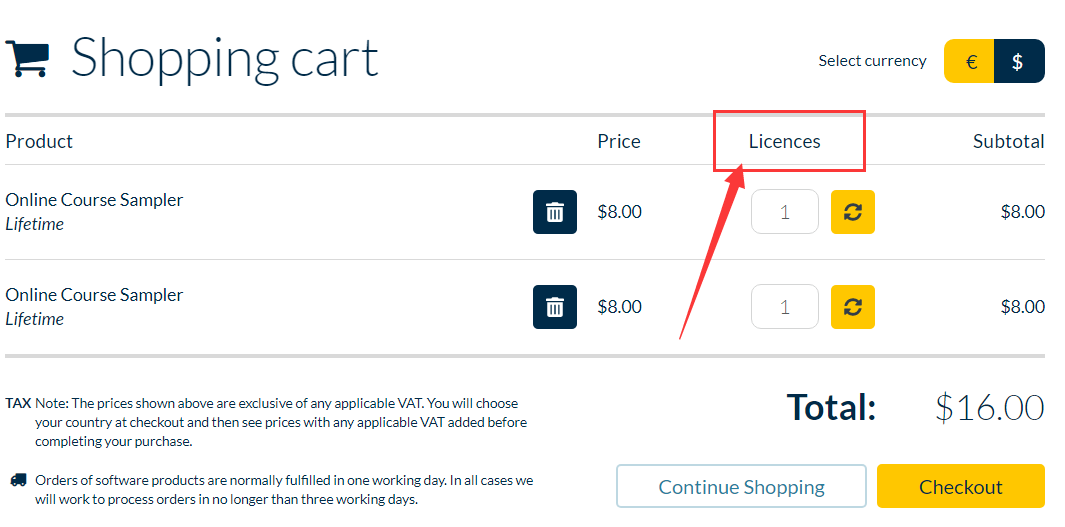This screenshot has height=527, width=1065.
Task: Select the dollar currency option
Action: point(1018,61)
